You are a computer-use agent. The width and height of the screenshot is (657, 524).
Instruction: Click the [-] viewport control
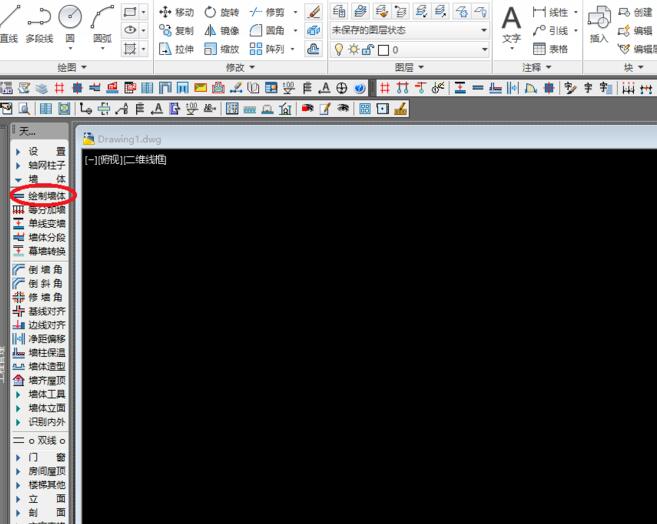click(91, 160)
